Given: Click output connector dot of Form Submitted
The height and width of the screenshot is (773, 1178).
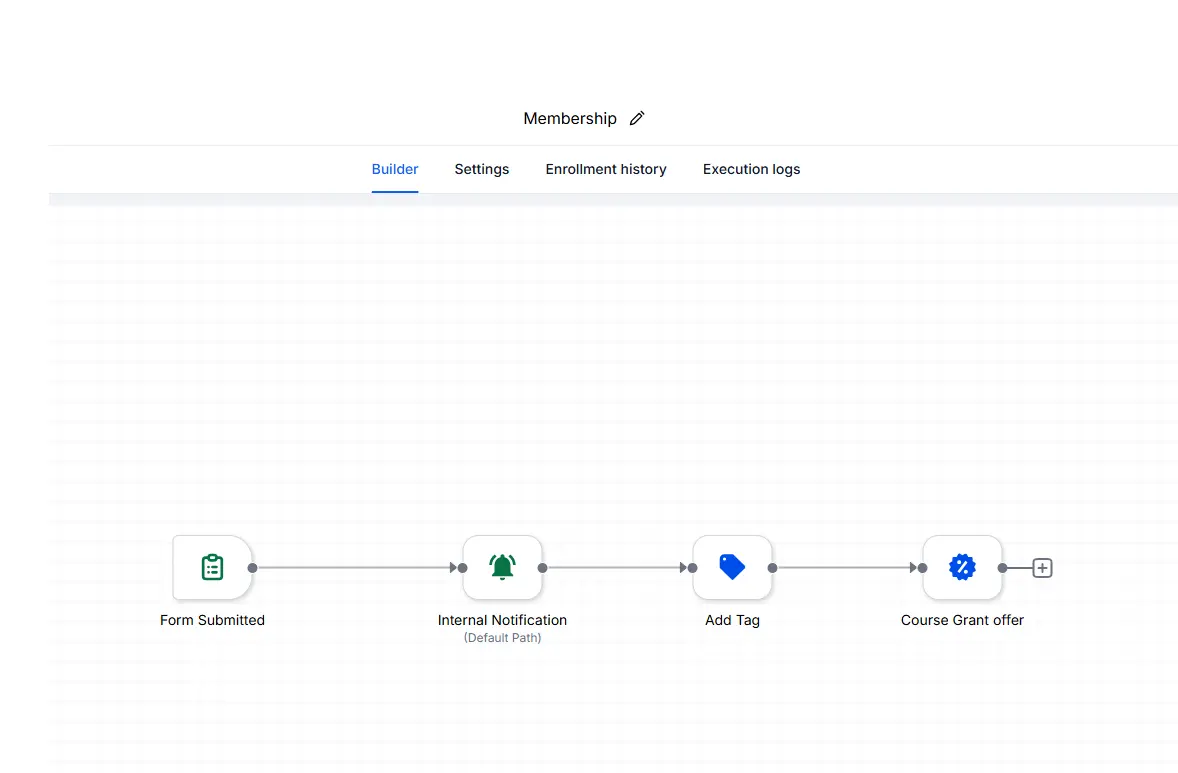Looking at the screenshot, I should click(x=252, y=568).
